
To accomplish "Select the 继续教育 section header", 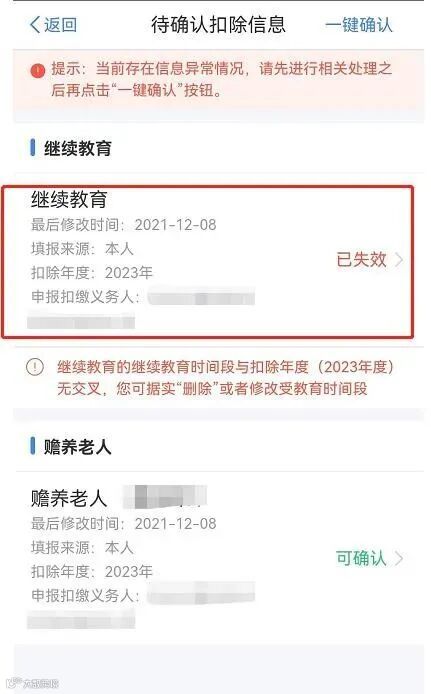I will pyautogui.click(x=77, y=148).
